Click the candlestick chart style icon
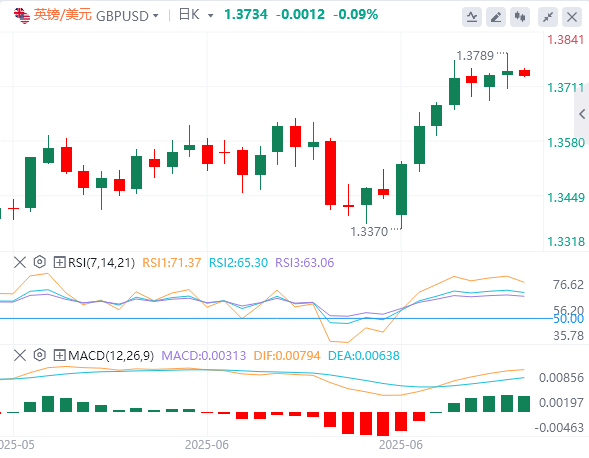Screen dimensions: 589x458 tap(520, 17)
